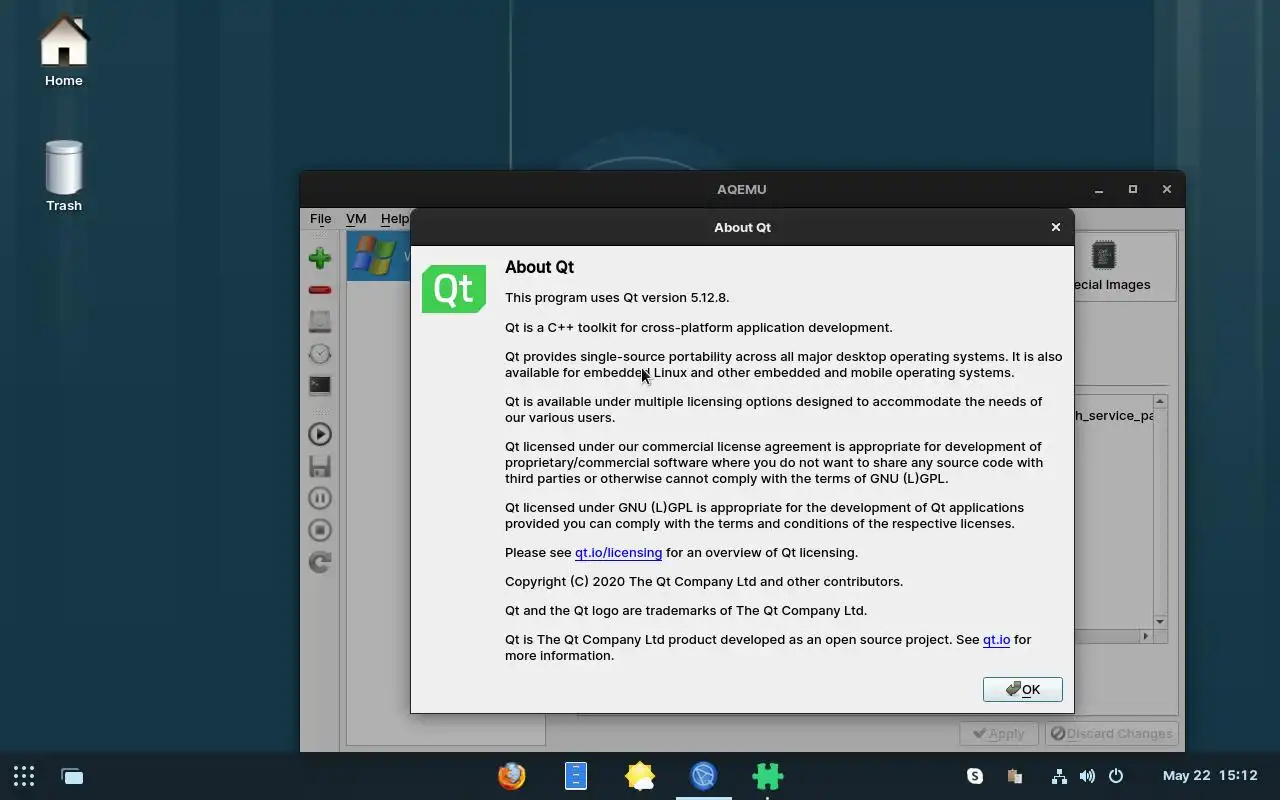Click the clock snapshot icon in AQEMU toolbar
The height and width of the screenshot is (800, 1280).
click(x=320, y=354)
